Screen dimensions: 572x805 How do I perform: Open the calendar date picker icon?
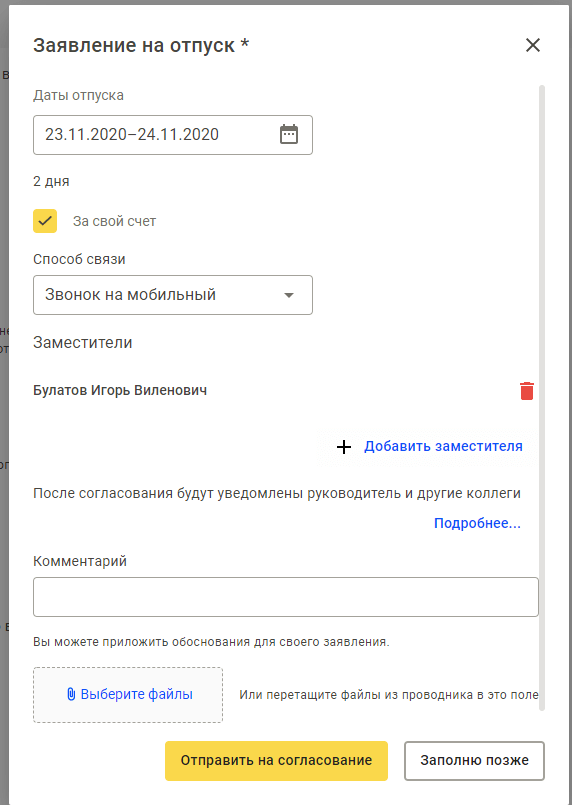[x=289, y=135]
